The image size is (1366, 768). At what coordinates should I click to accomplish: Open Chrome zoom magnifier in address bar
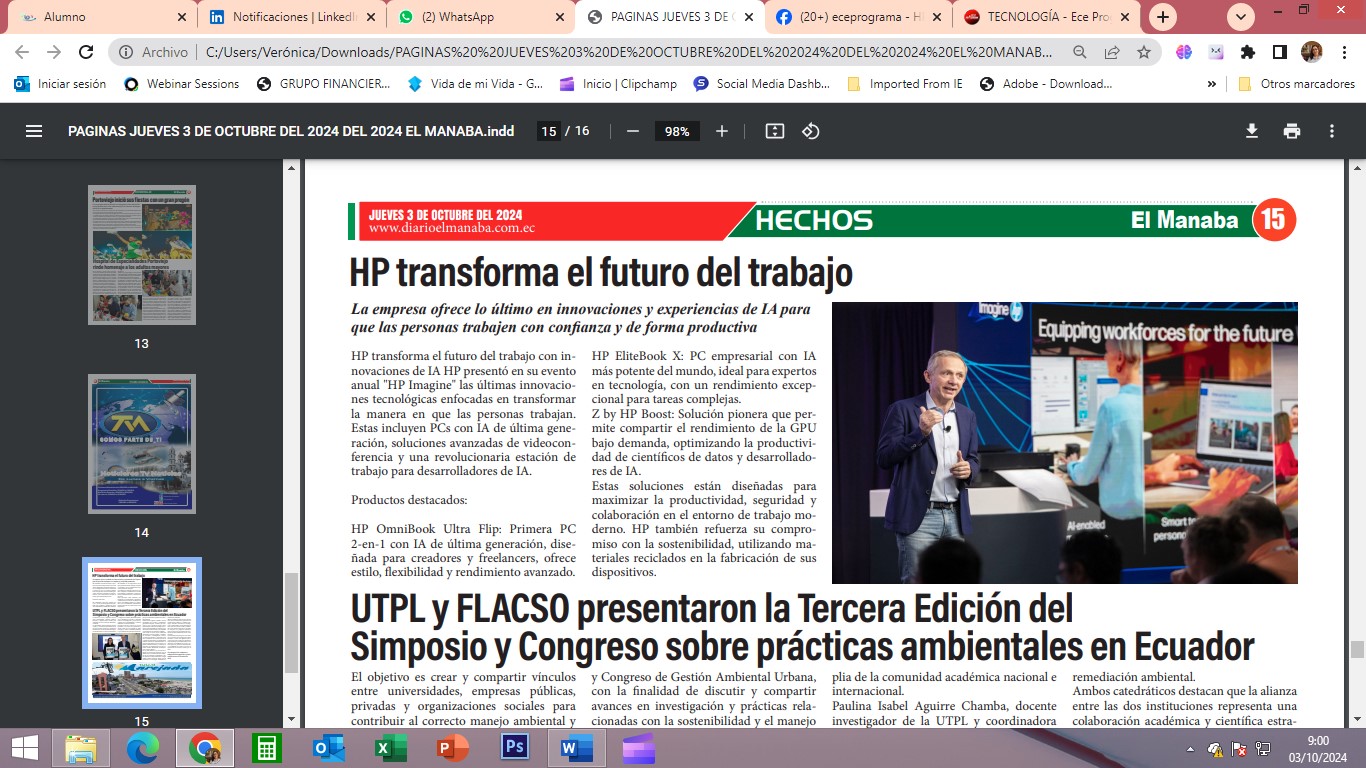pos(1080,52)
